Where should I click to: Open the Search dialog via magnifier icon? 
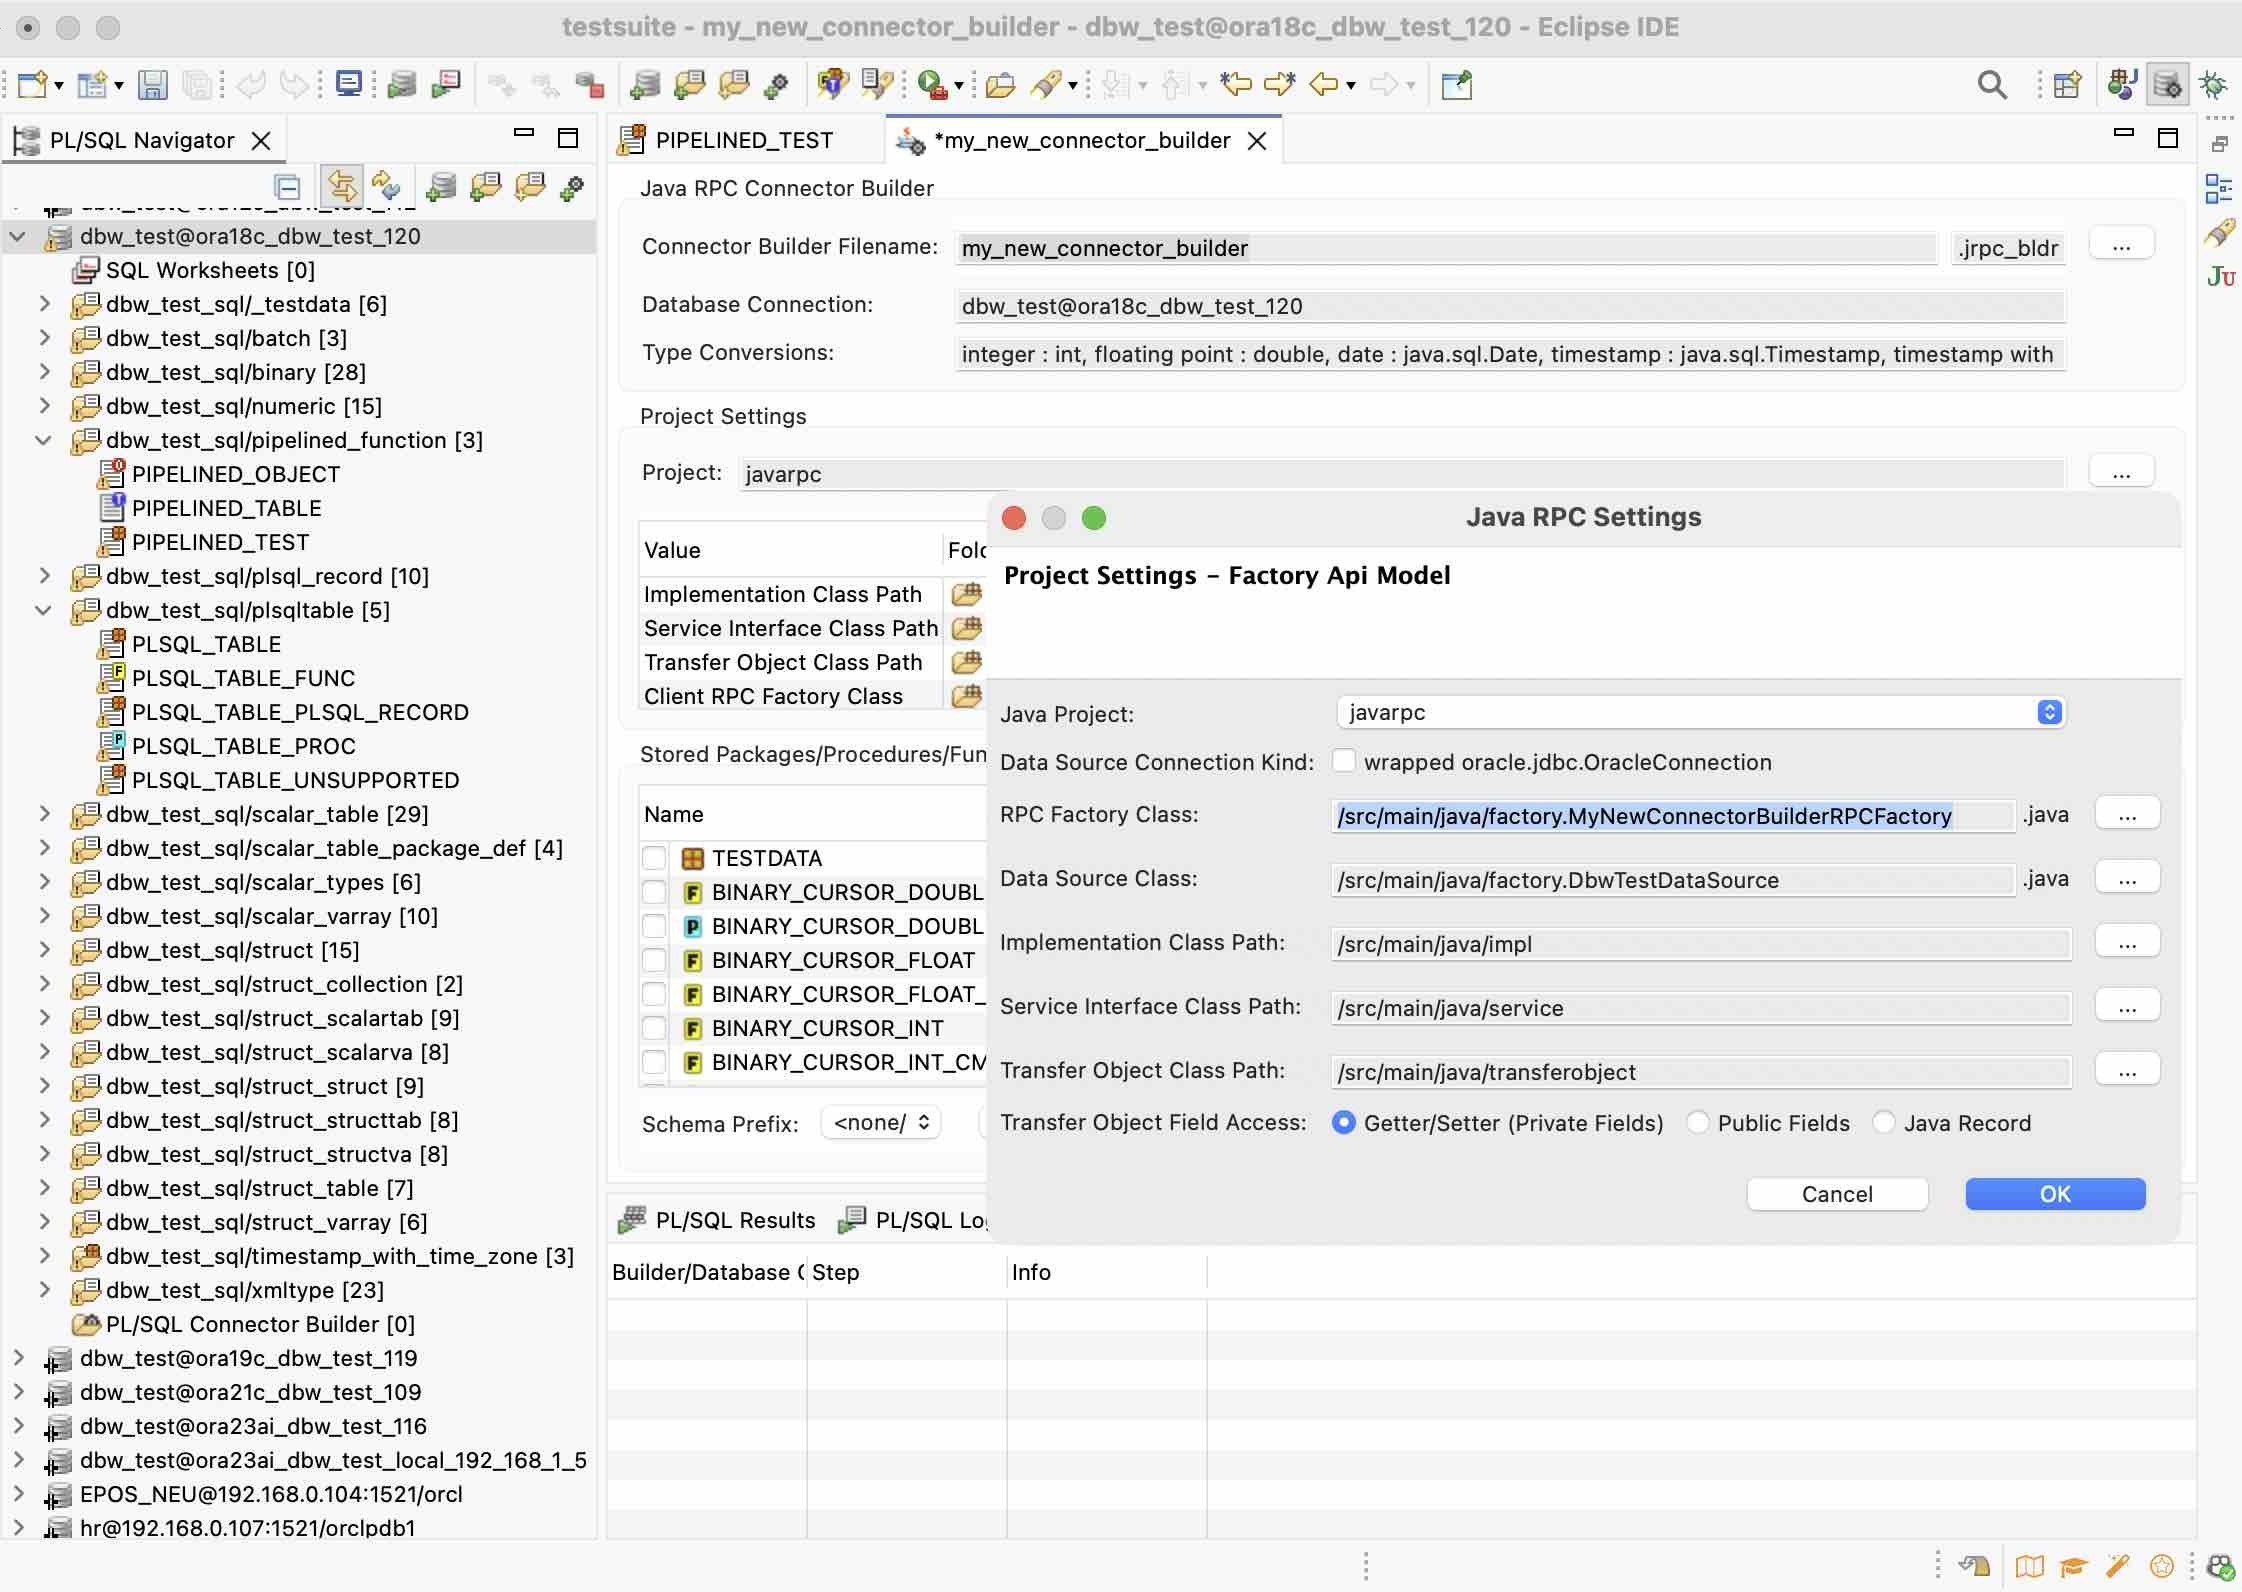click(x=1992, y=85)
